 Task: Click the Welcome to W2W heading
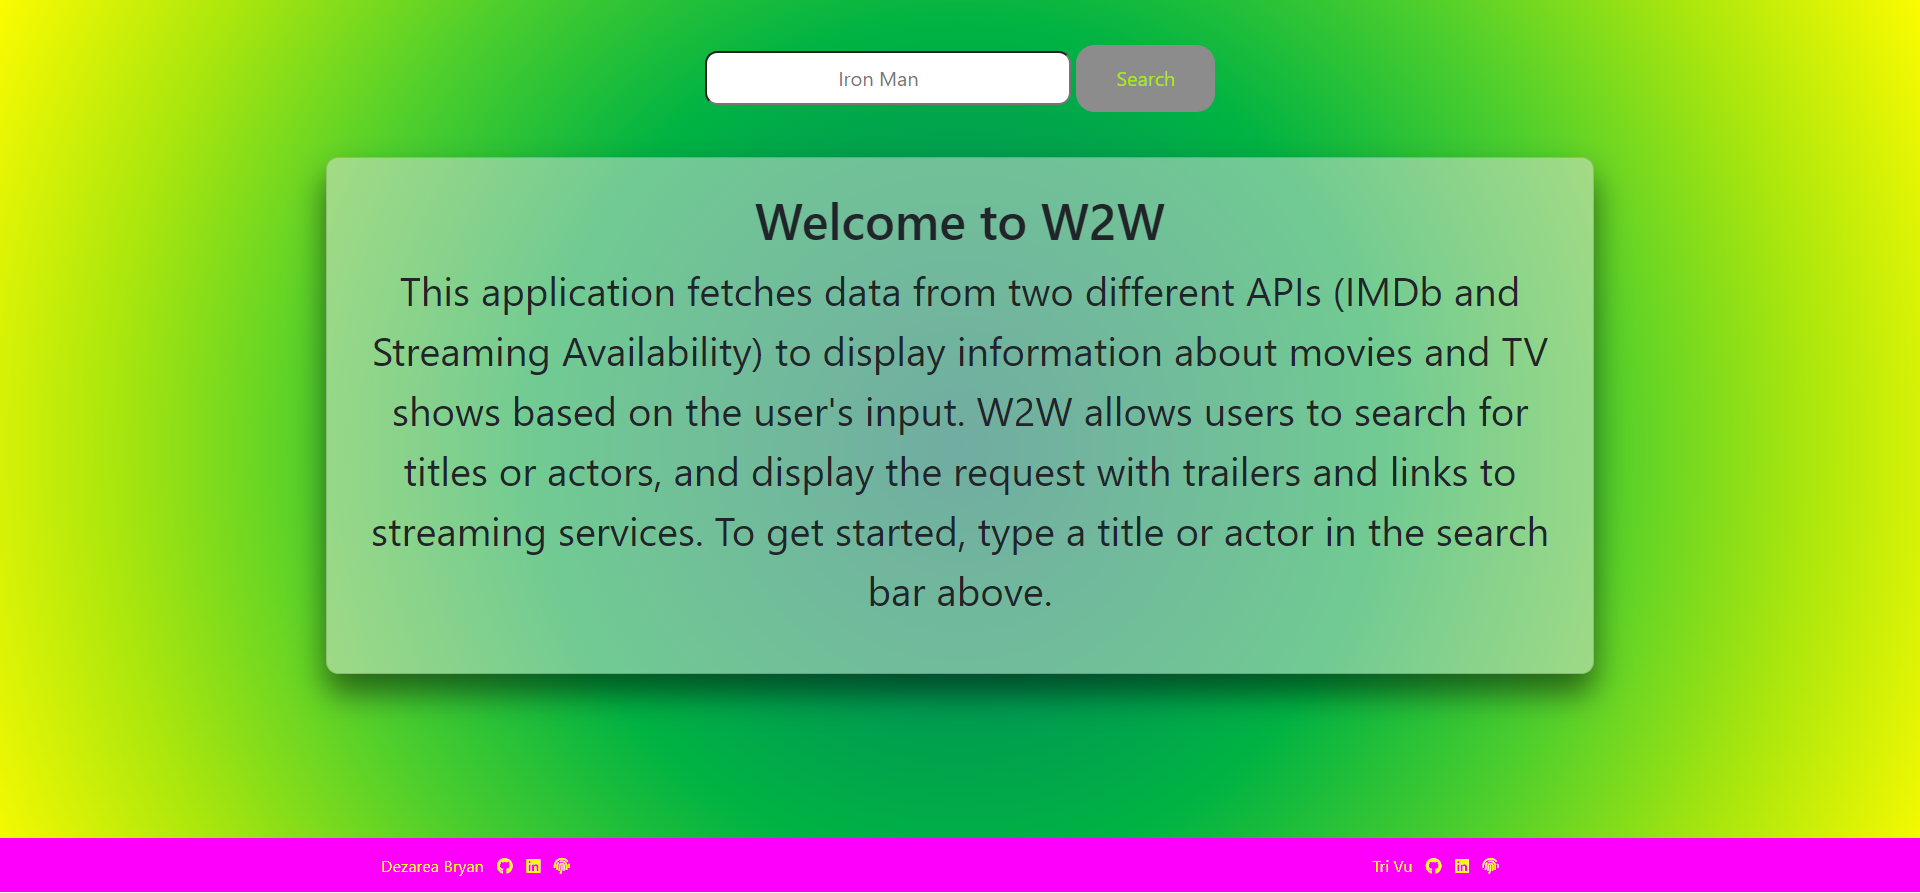[959, 222]
